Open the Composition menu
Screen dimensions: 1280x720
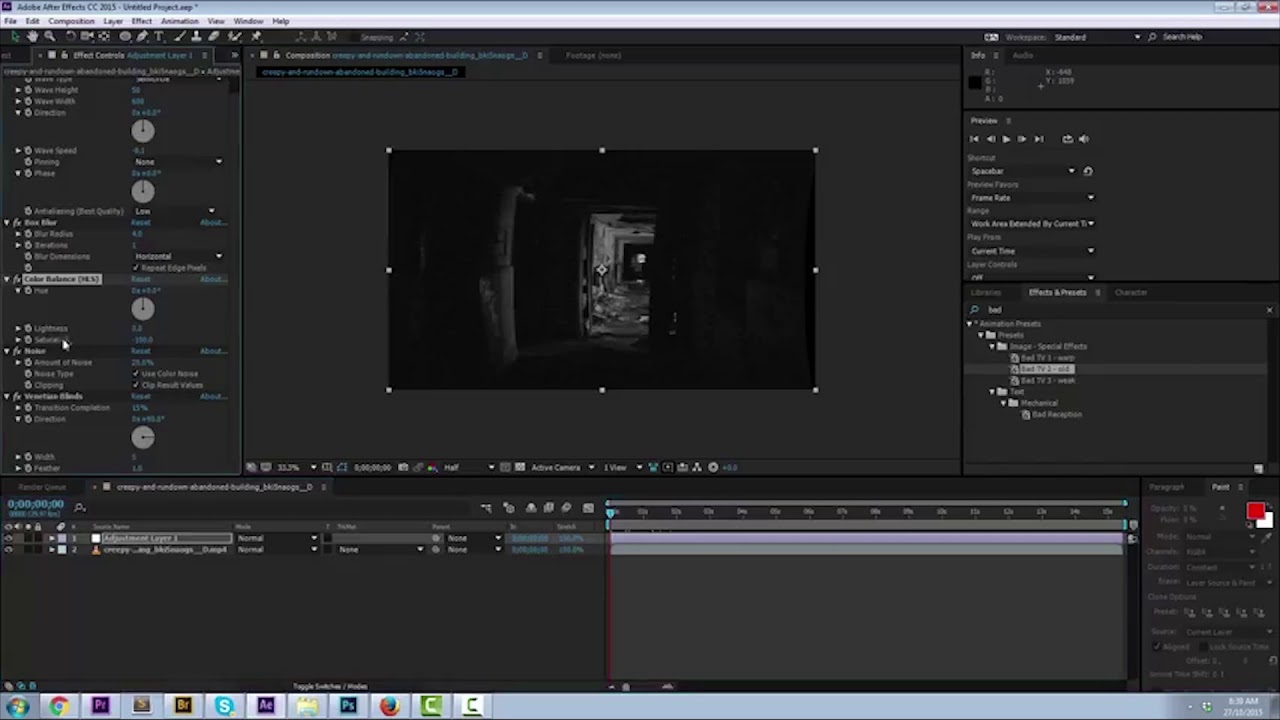[71, 21]
